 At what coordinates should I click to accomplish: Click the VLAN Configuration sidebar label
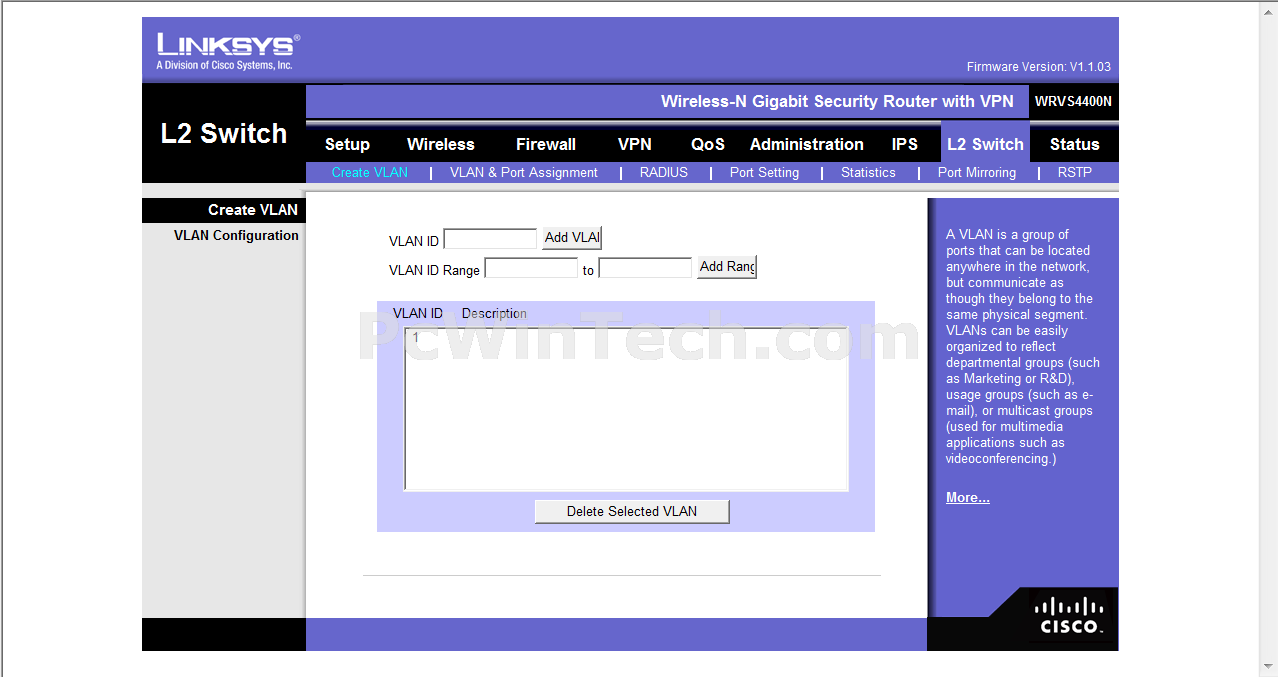[236, 235]
